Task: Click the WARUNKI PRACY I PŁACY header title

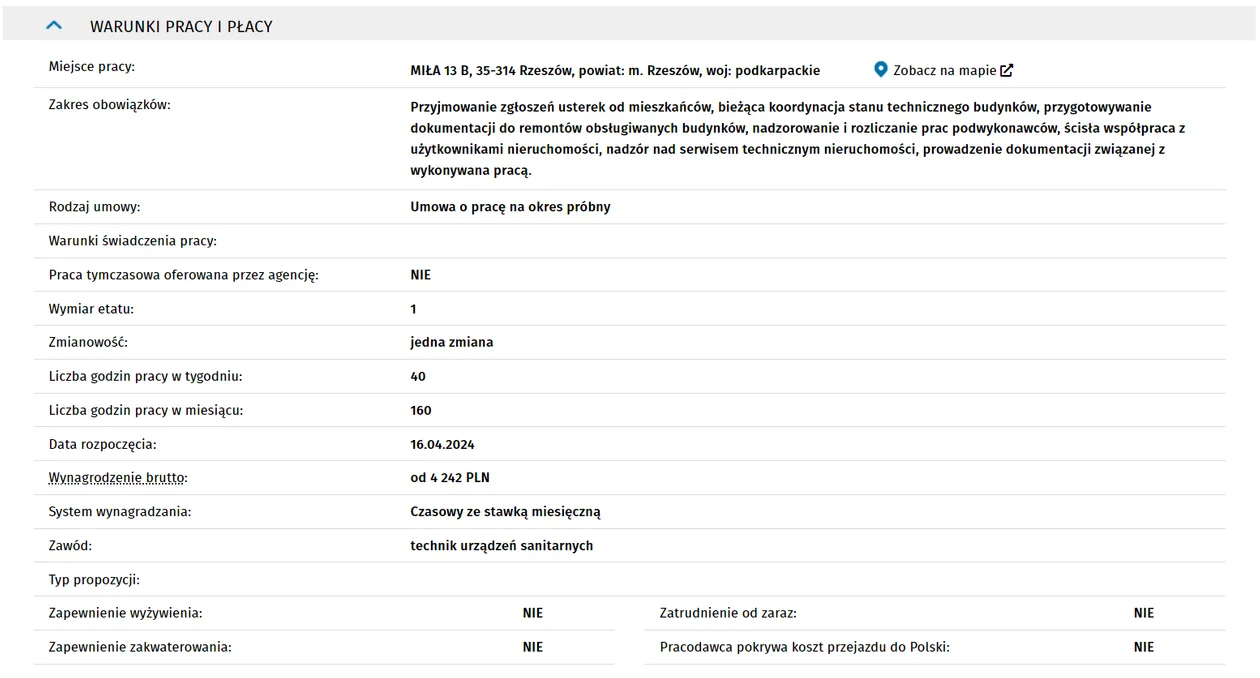Action: (181, 27)
